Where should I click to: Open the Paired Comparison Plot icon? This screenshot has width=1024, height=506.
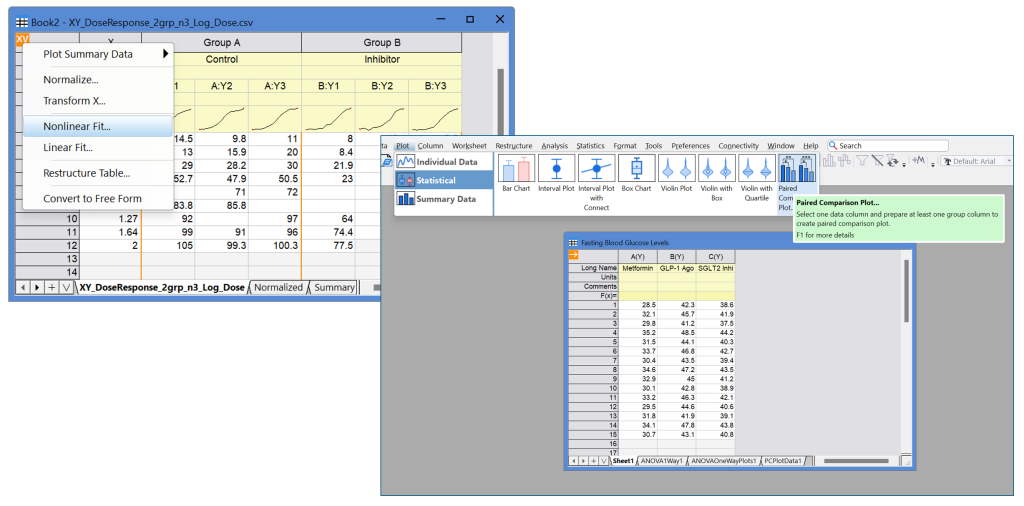tap(795, 168)
